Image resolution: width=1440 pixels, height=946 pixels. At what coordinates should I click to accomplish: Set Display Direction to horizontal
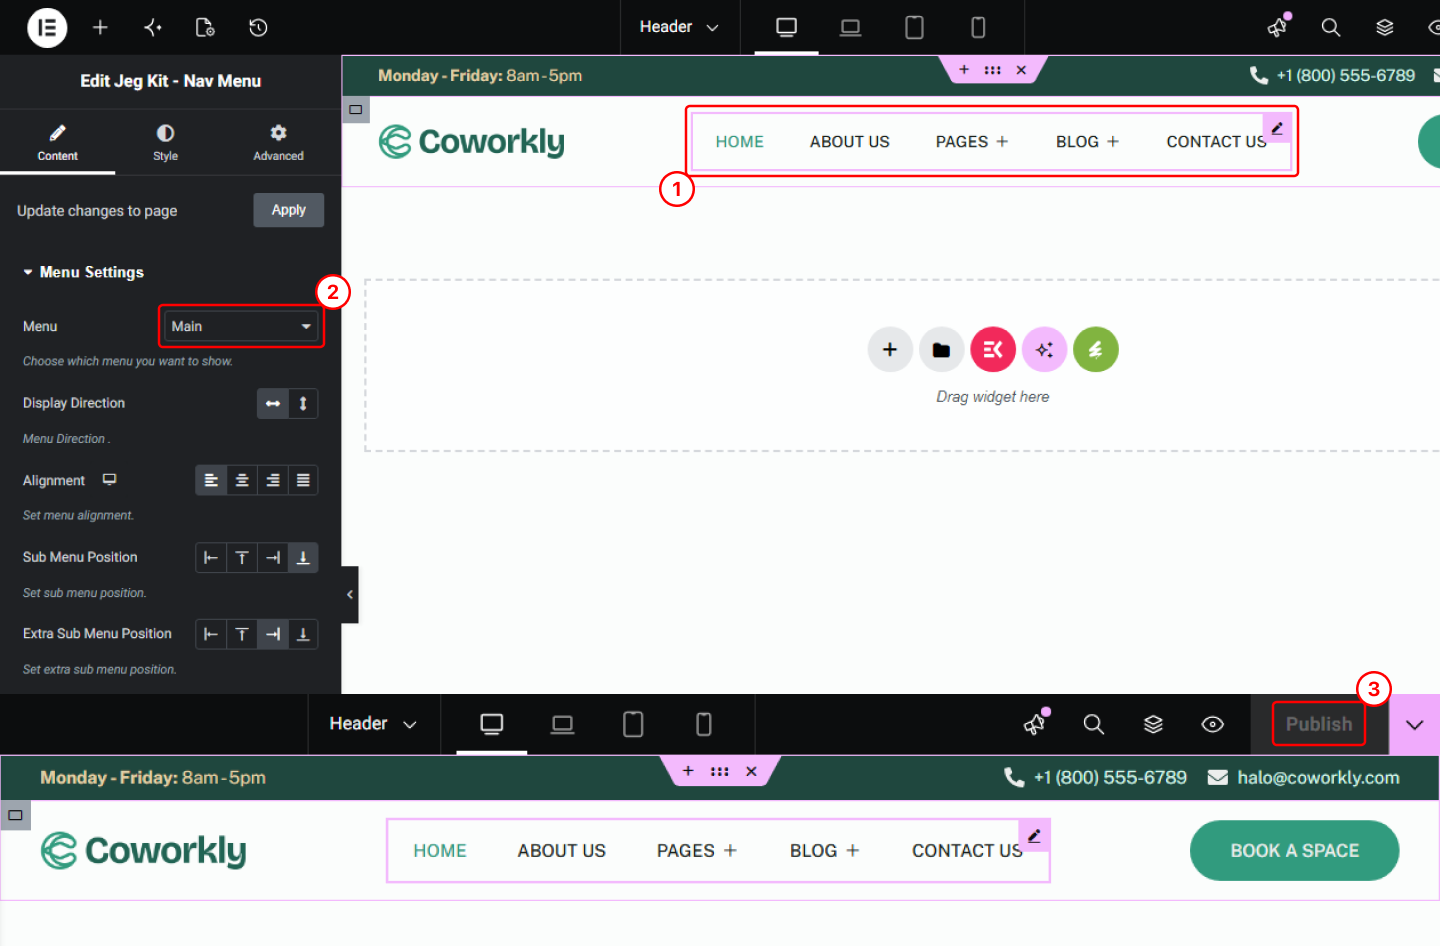(x=273, y=403)
